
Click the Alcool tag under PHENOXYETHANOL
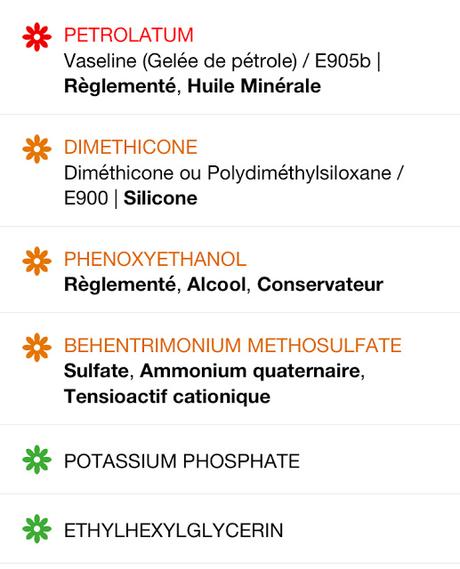pyautogui.click(x=217, y=284)
